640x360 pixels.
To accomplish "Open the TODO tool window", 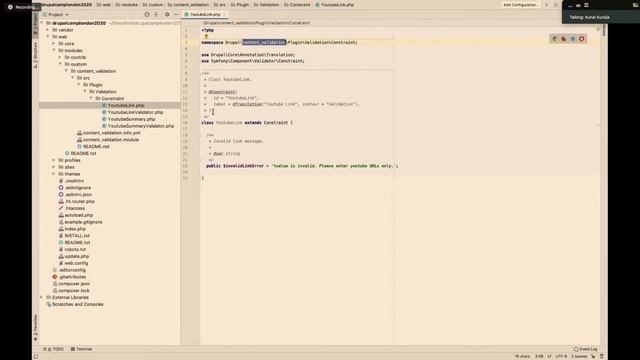I will point(54,349).
